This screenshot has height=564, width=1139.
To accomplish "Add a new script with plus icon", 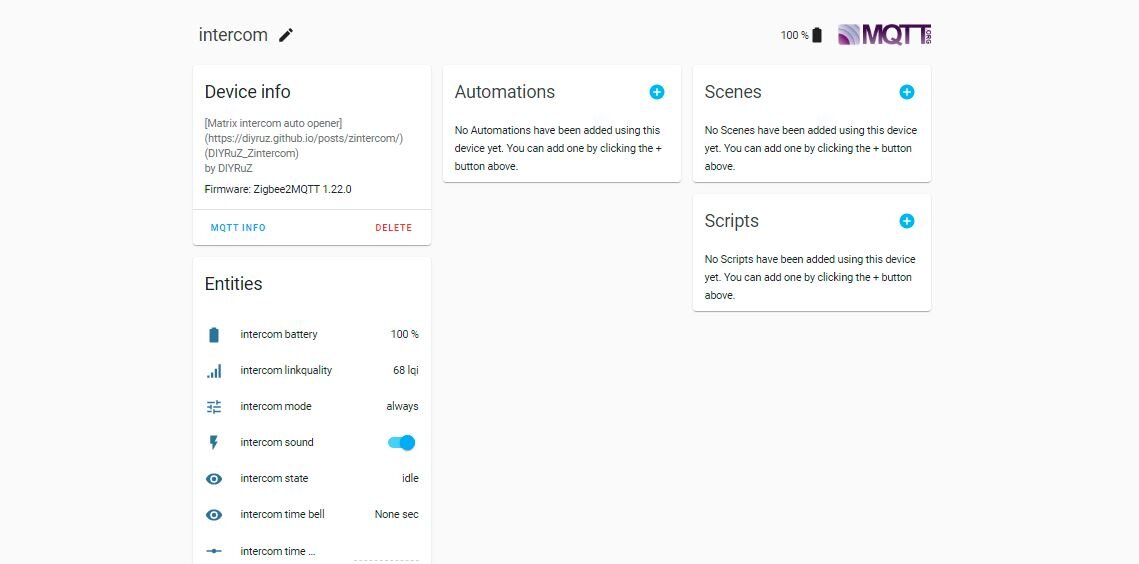I will coord(907,221).
